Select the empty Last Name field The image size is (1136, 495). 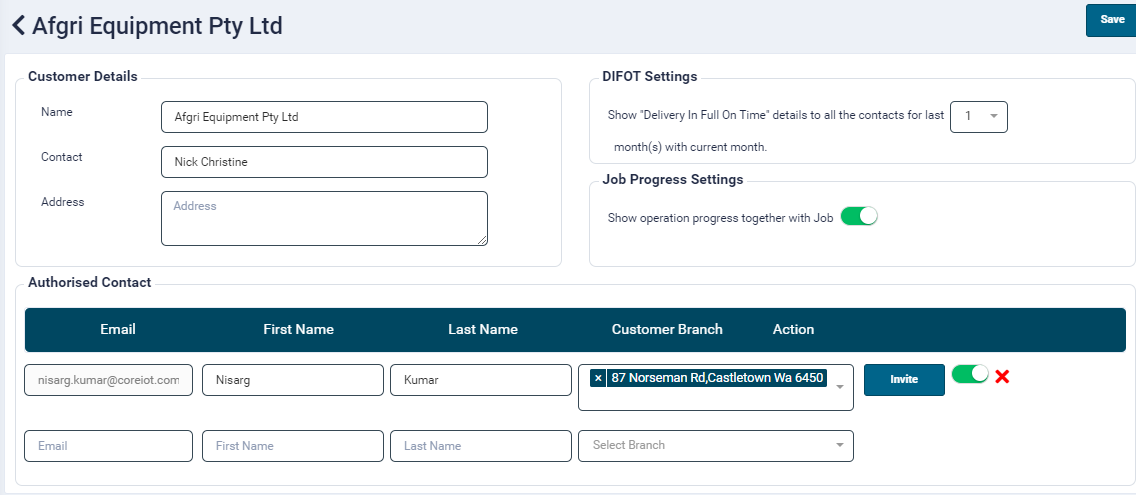pyautogui.click(x=480, y=446)
